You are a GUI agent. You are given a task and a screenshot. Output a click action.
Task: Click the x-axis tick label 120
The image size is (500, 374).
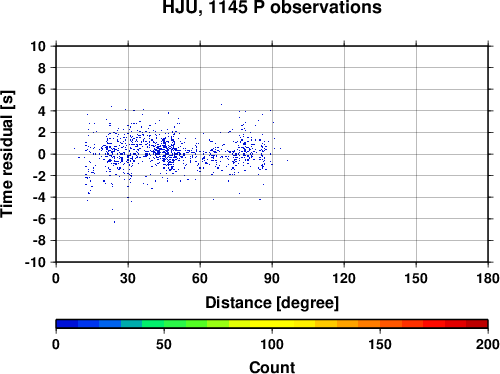[344, 278]
